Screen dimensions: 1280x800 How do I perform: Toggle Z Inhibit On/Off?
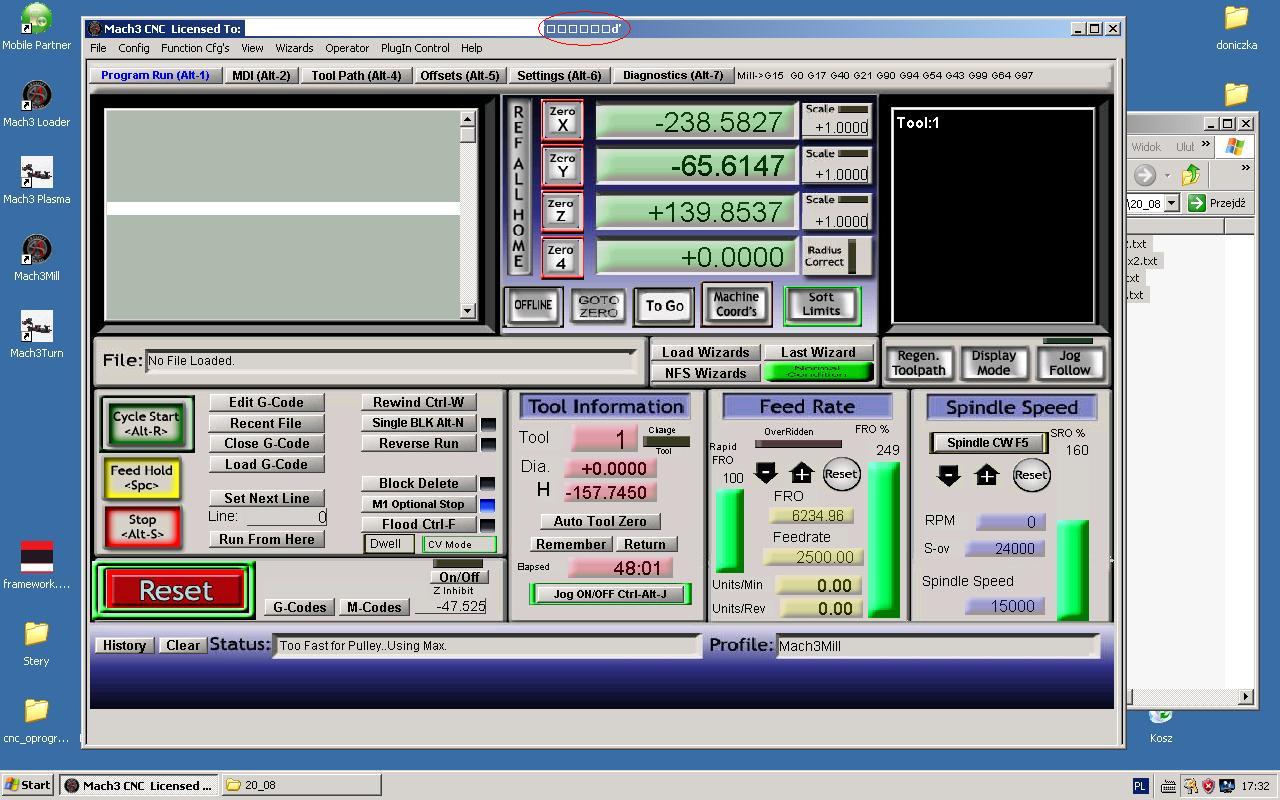click(x=459, y=577)
